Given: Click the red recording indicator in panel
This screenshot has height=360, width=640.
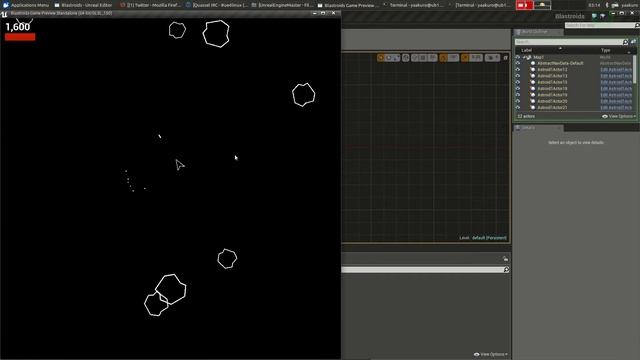Looking at the screenshot, I should pyautogui.click(x=524, y=5).
